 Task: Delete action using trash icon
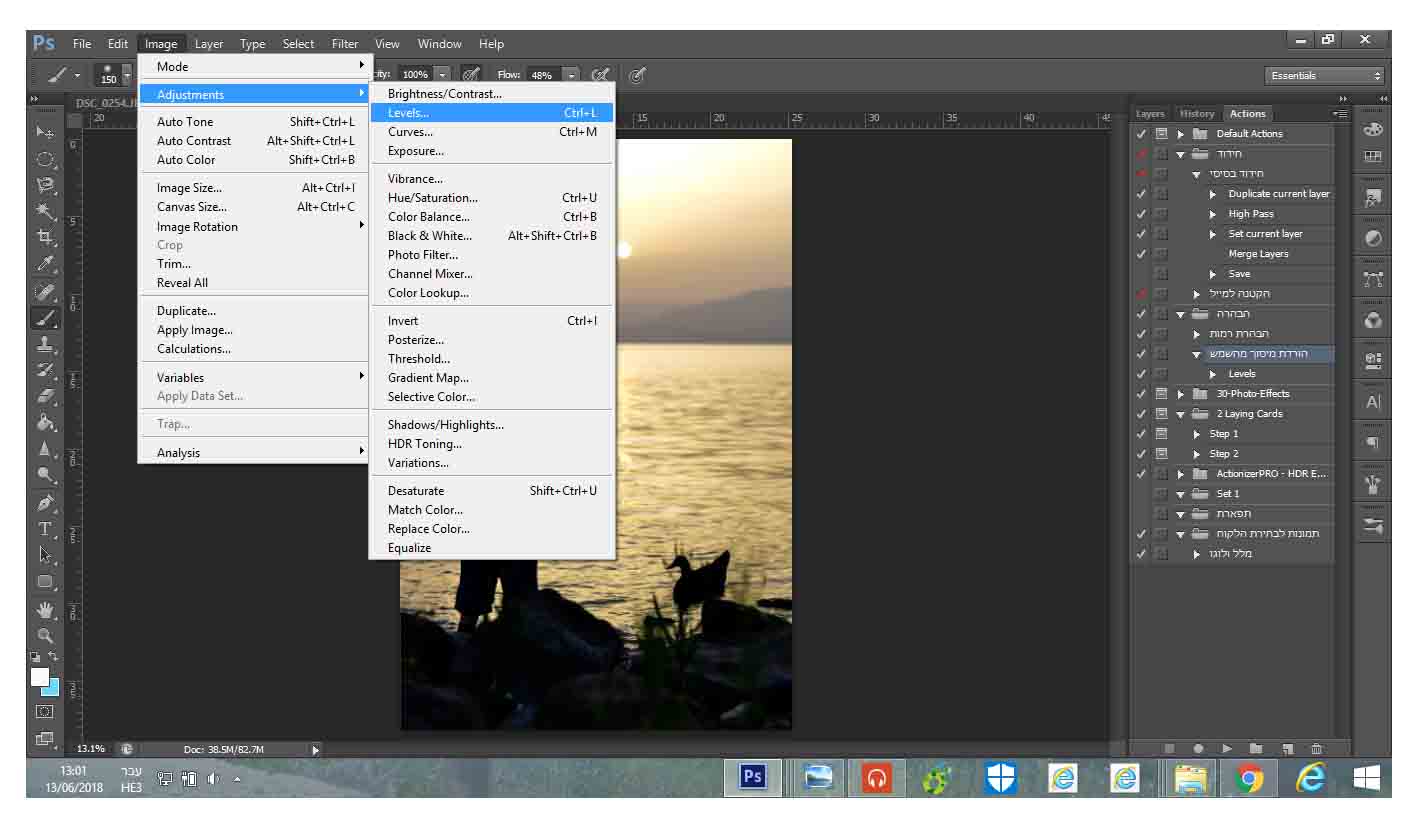(1316, 748)
